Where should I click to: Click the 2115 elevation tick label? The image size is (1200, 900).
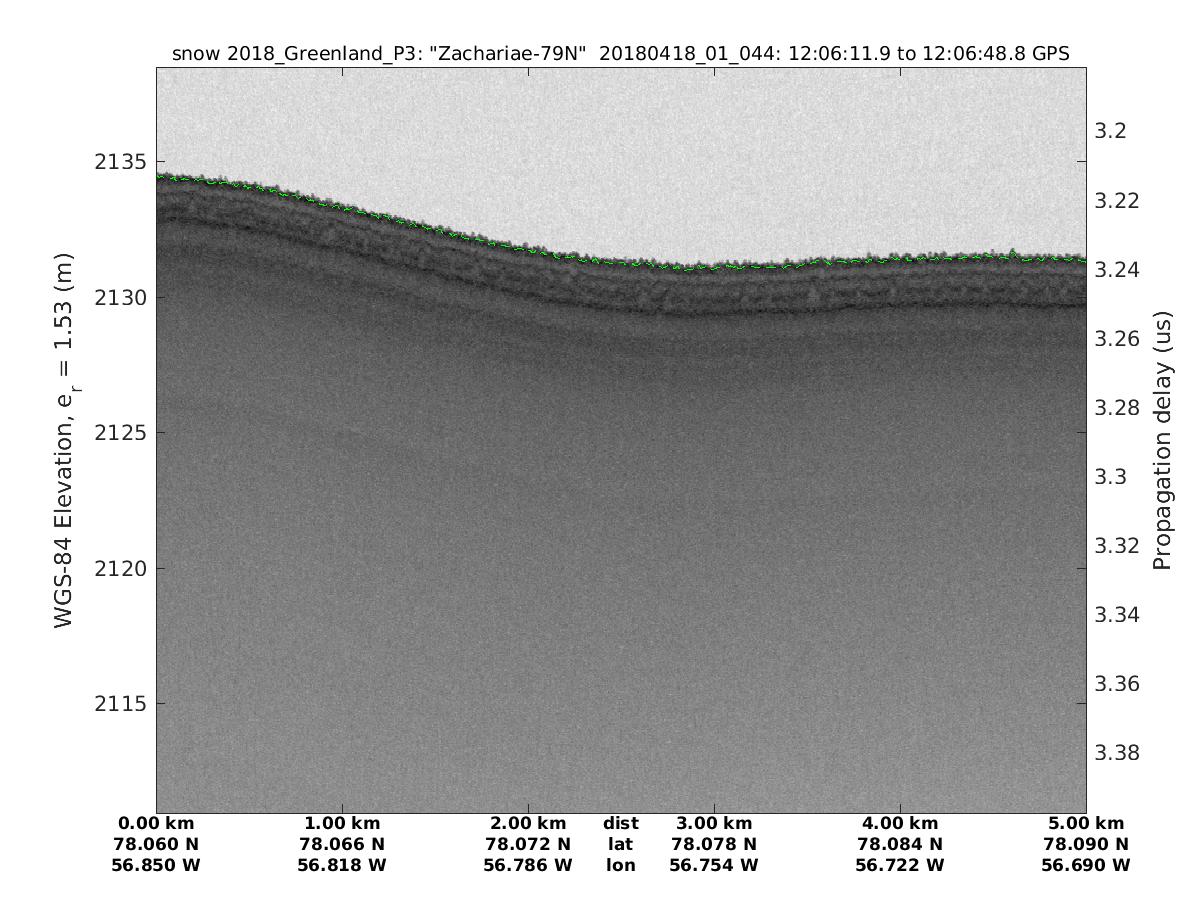(122, 704)
